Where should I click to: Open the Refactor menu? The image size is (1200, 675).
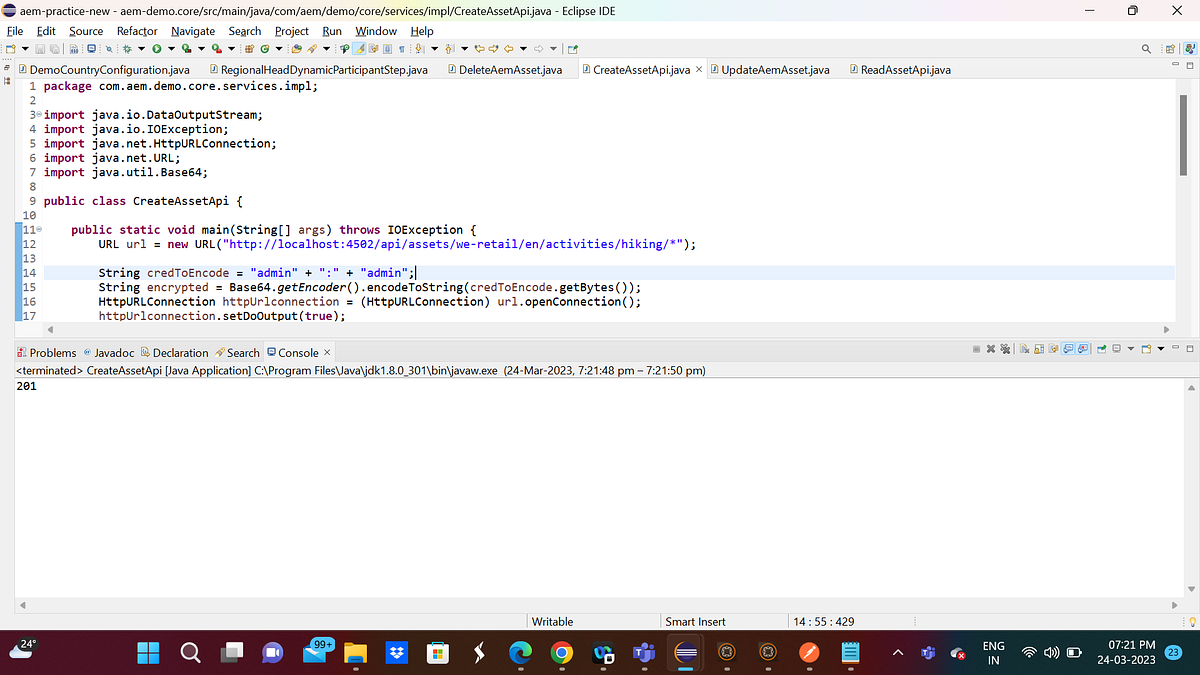coord(137,31)
